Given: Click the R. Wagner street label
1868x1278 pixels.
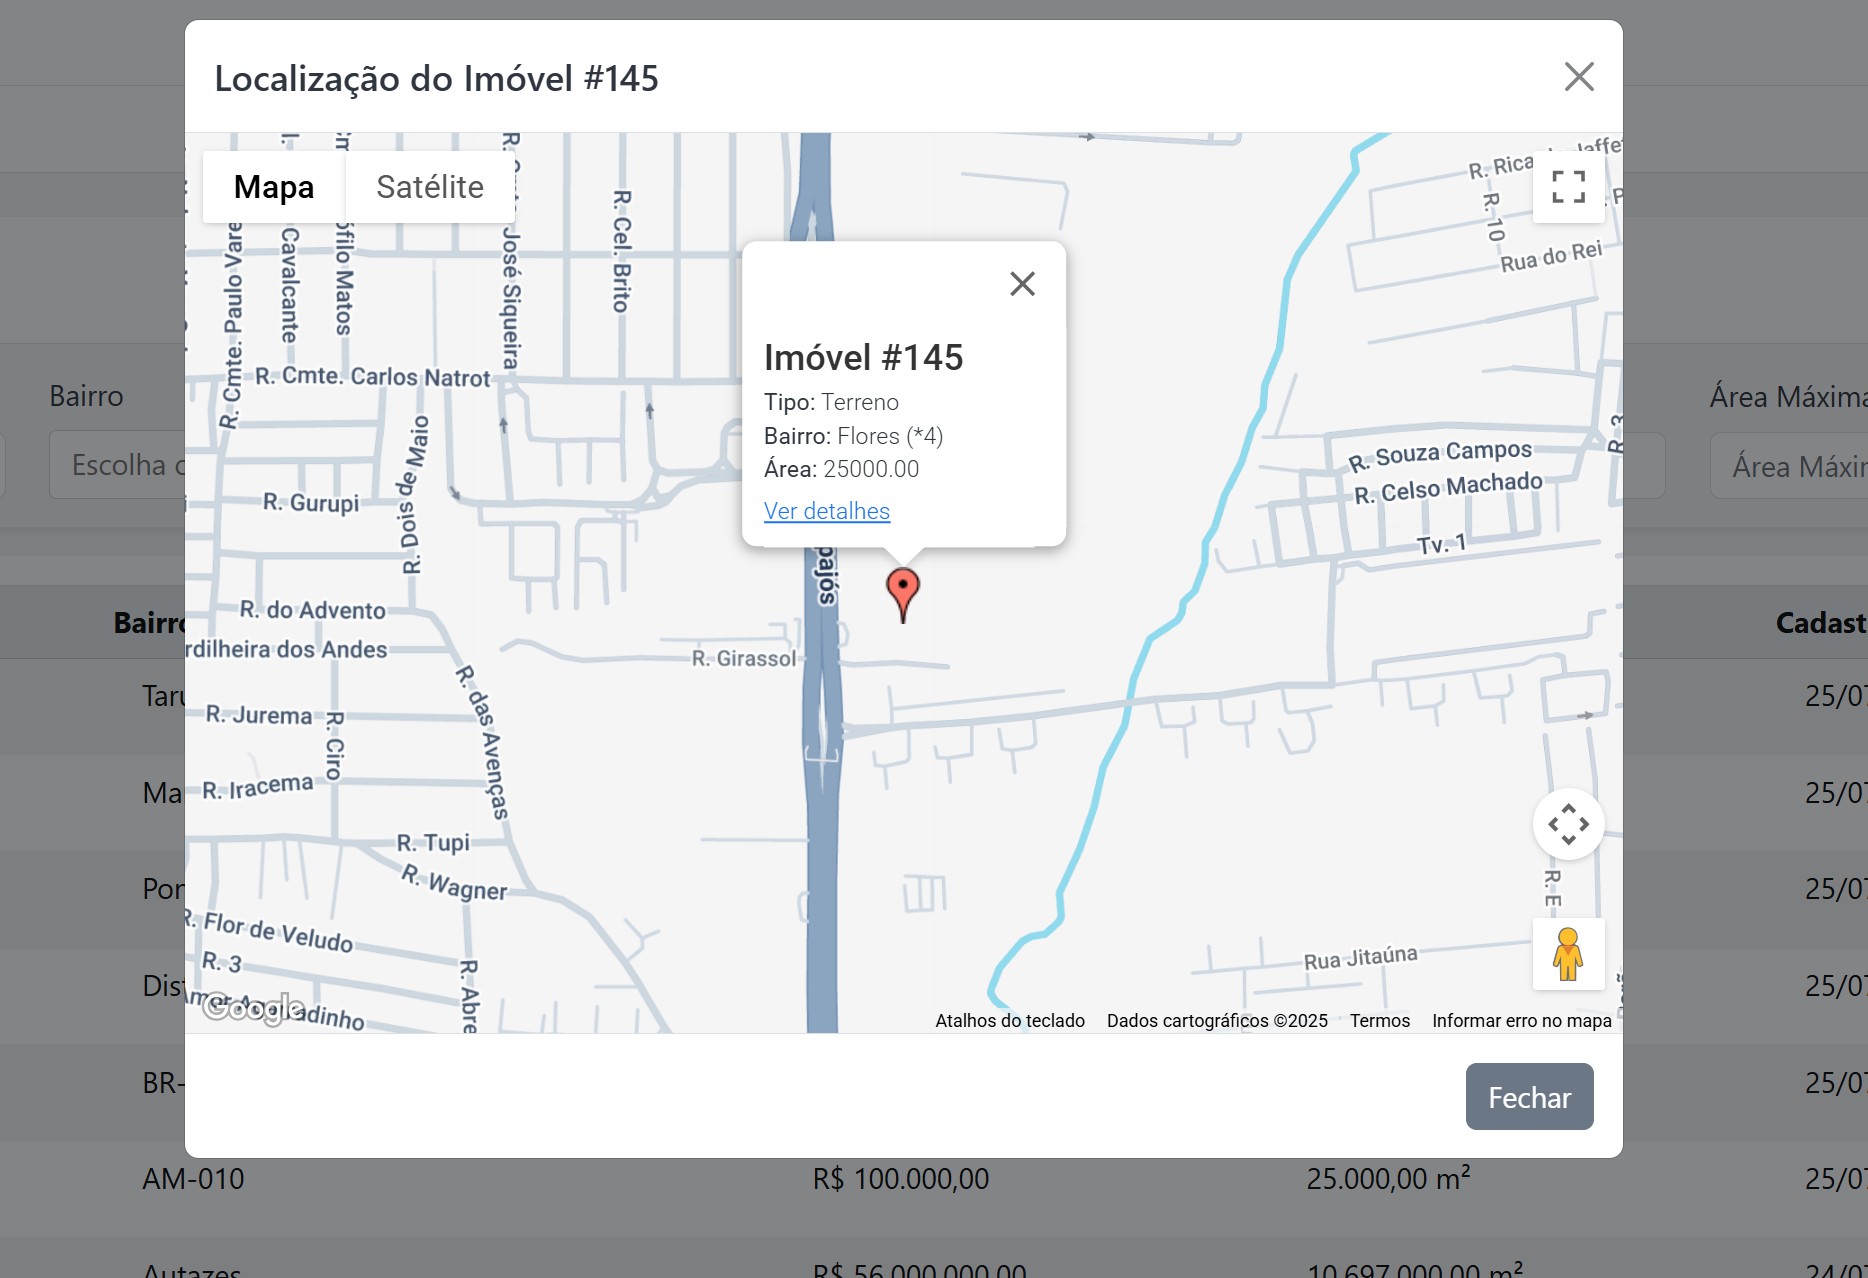Looking at the screenshot, I should pyautogui.click(x=454, y=883).
